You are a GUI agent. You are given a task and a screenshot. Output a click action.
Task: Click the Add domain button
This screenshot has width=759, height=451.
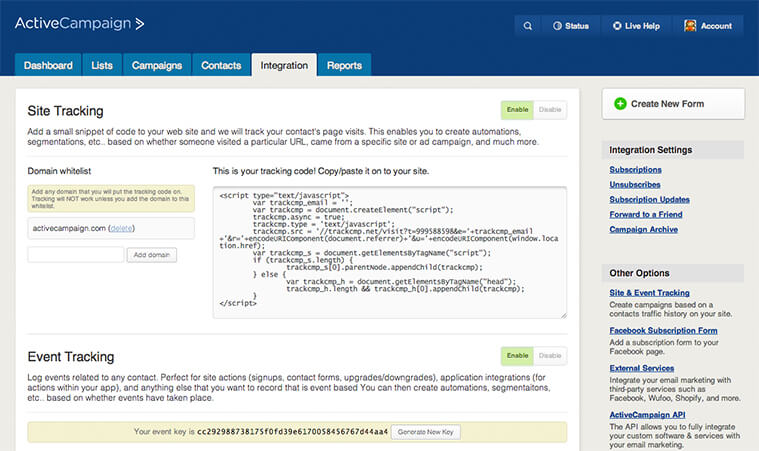pos(152,255)
